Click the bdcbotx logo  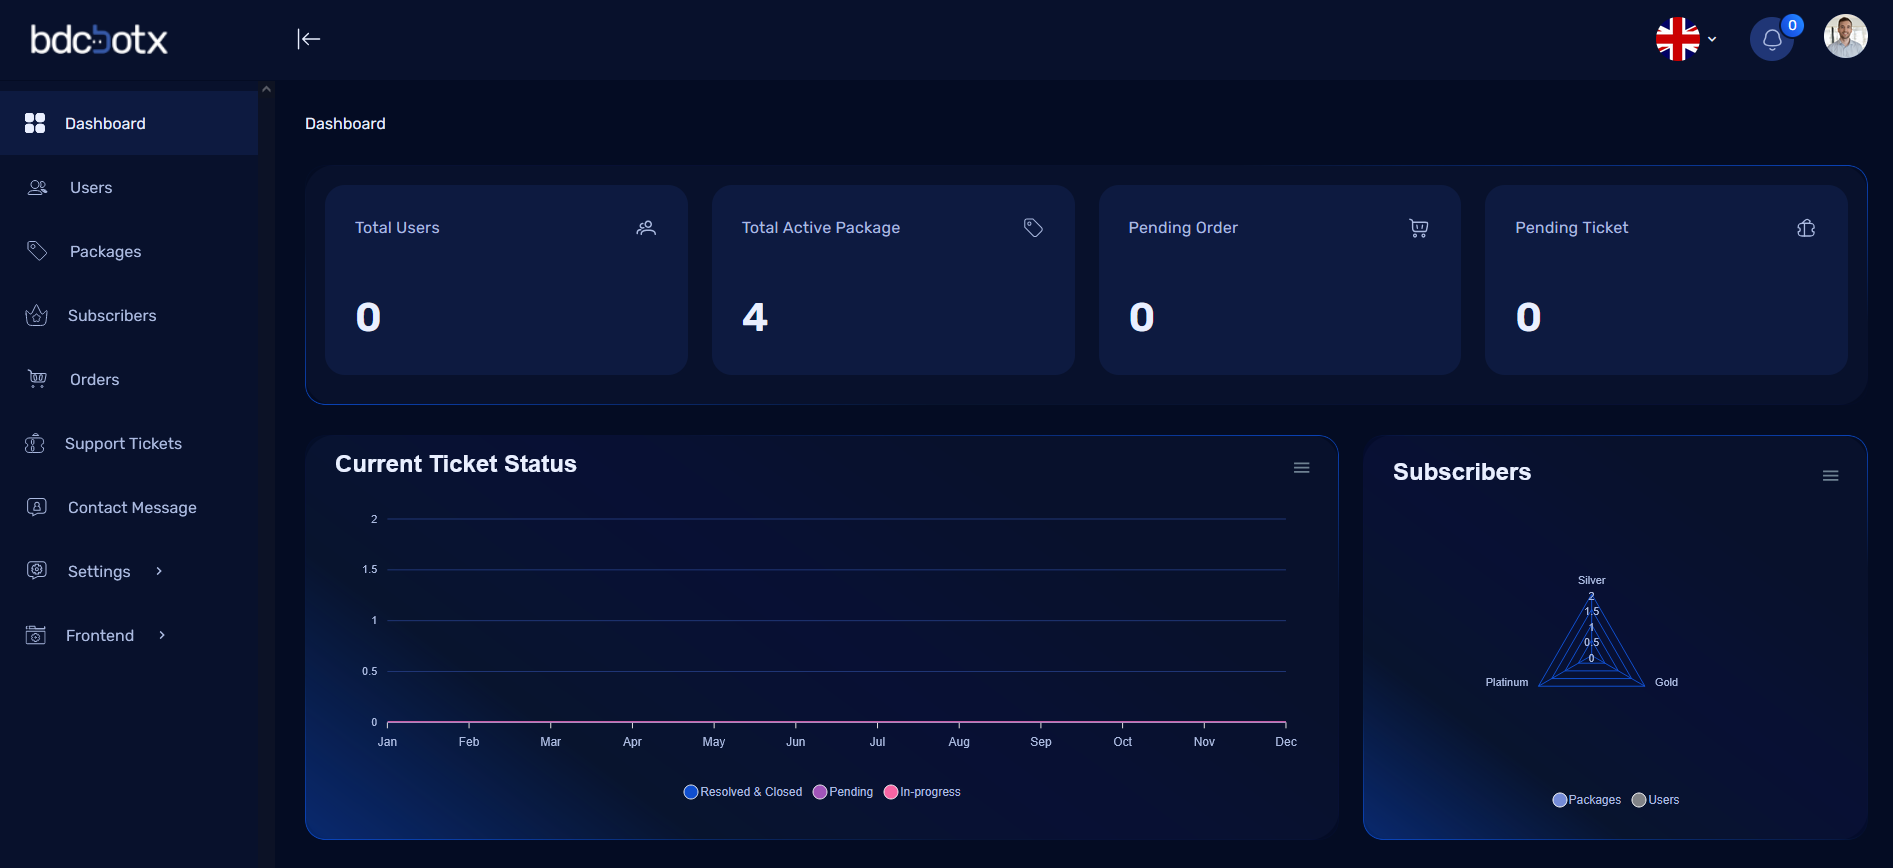click(99, 40)
